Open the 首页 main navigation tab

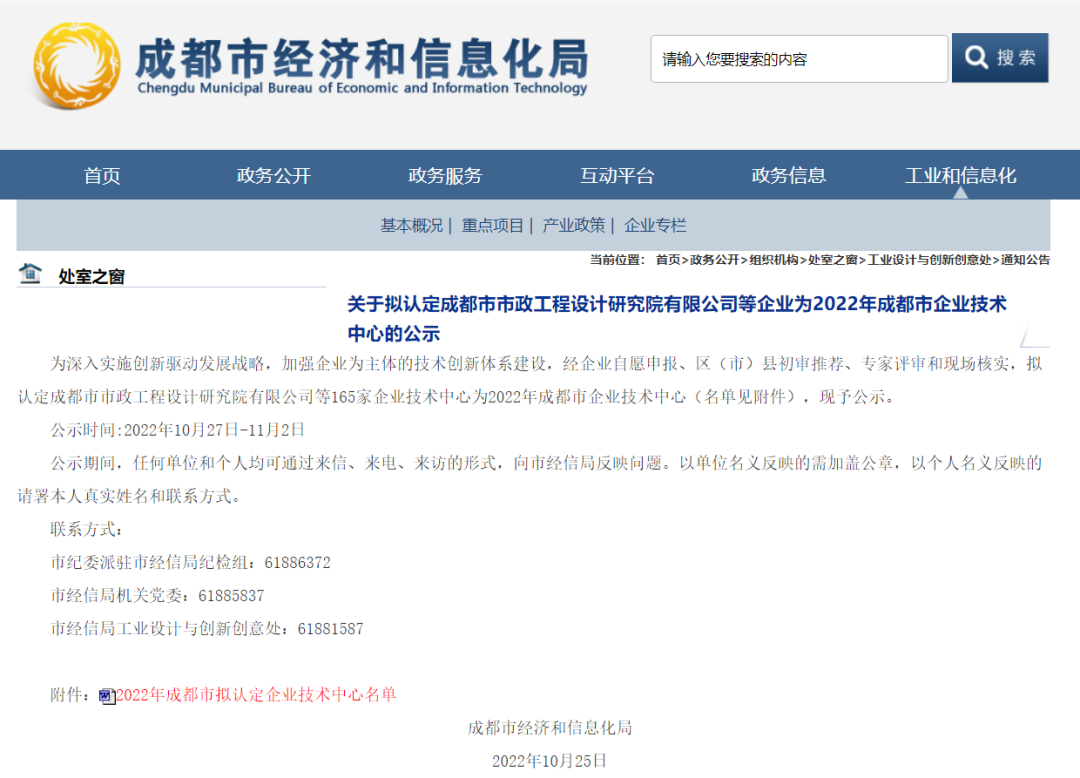(x=102, y=176)
